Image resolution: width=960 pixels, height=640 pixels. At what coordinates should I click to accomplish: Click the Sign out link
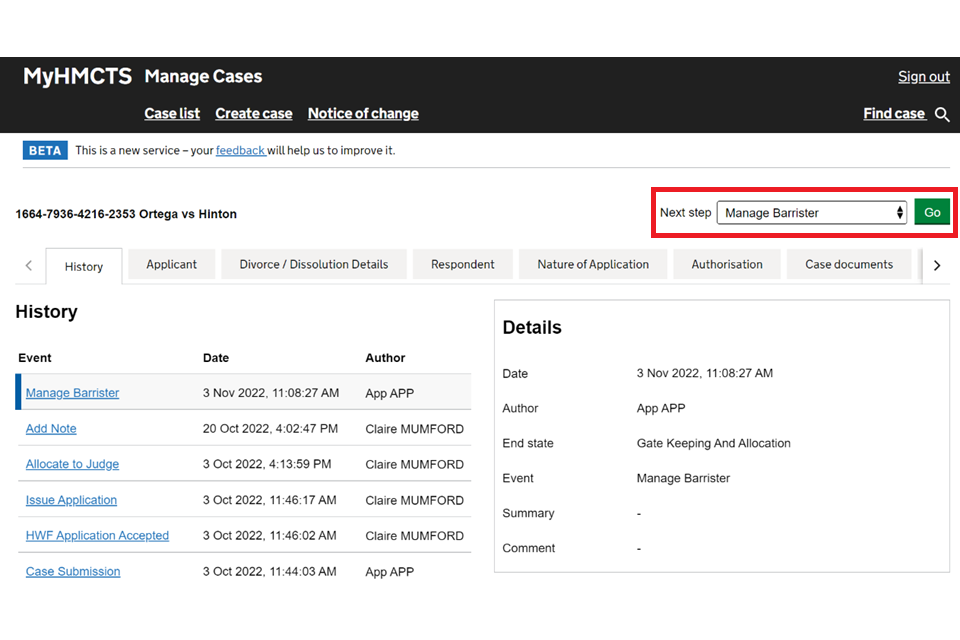coord(923,76)
